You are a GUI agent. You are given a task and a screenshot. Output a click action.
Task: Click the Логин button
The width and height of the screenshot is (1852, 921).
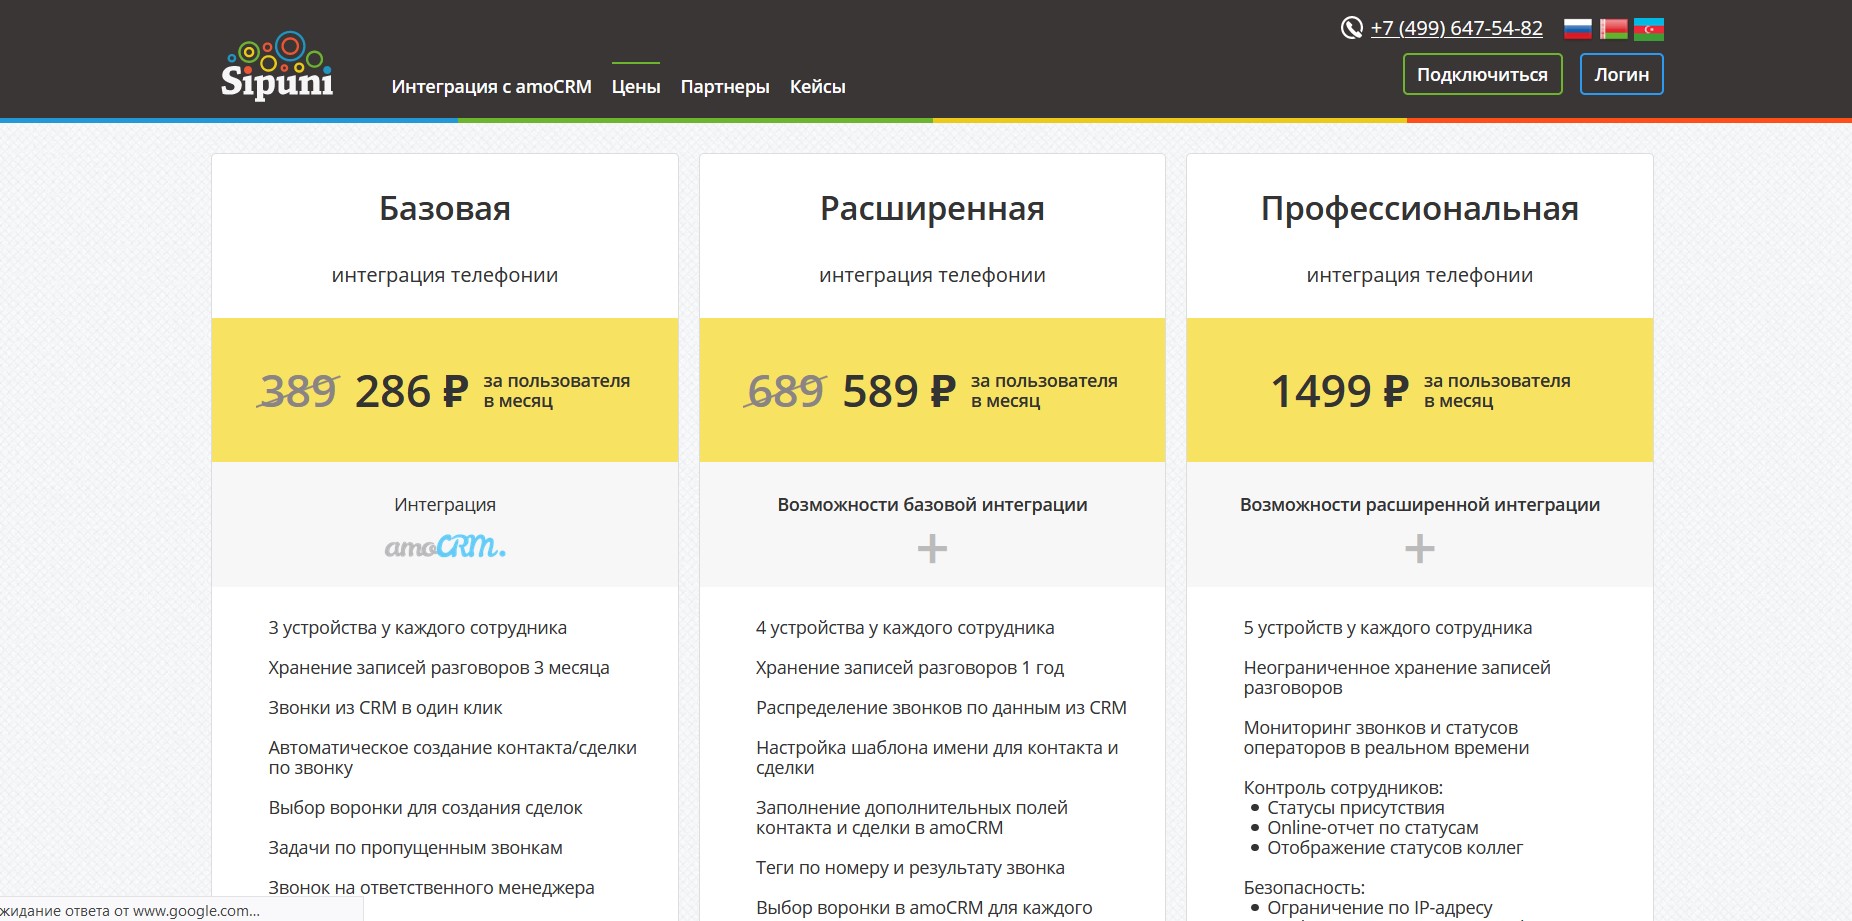point(1621,75)
